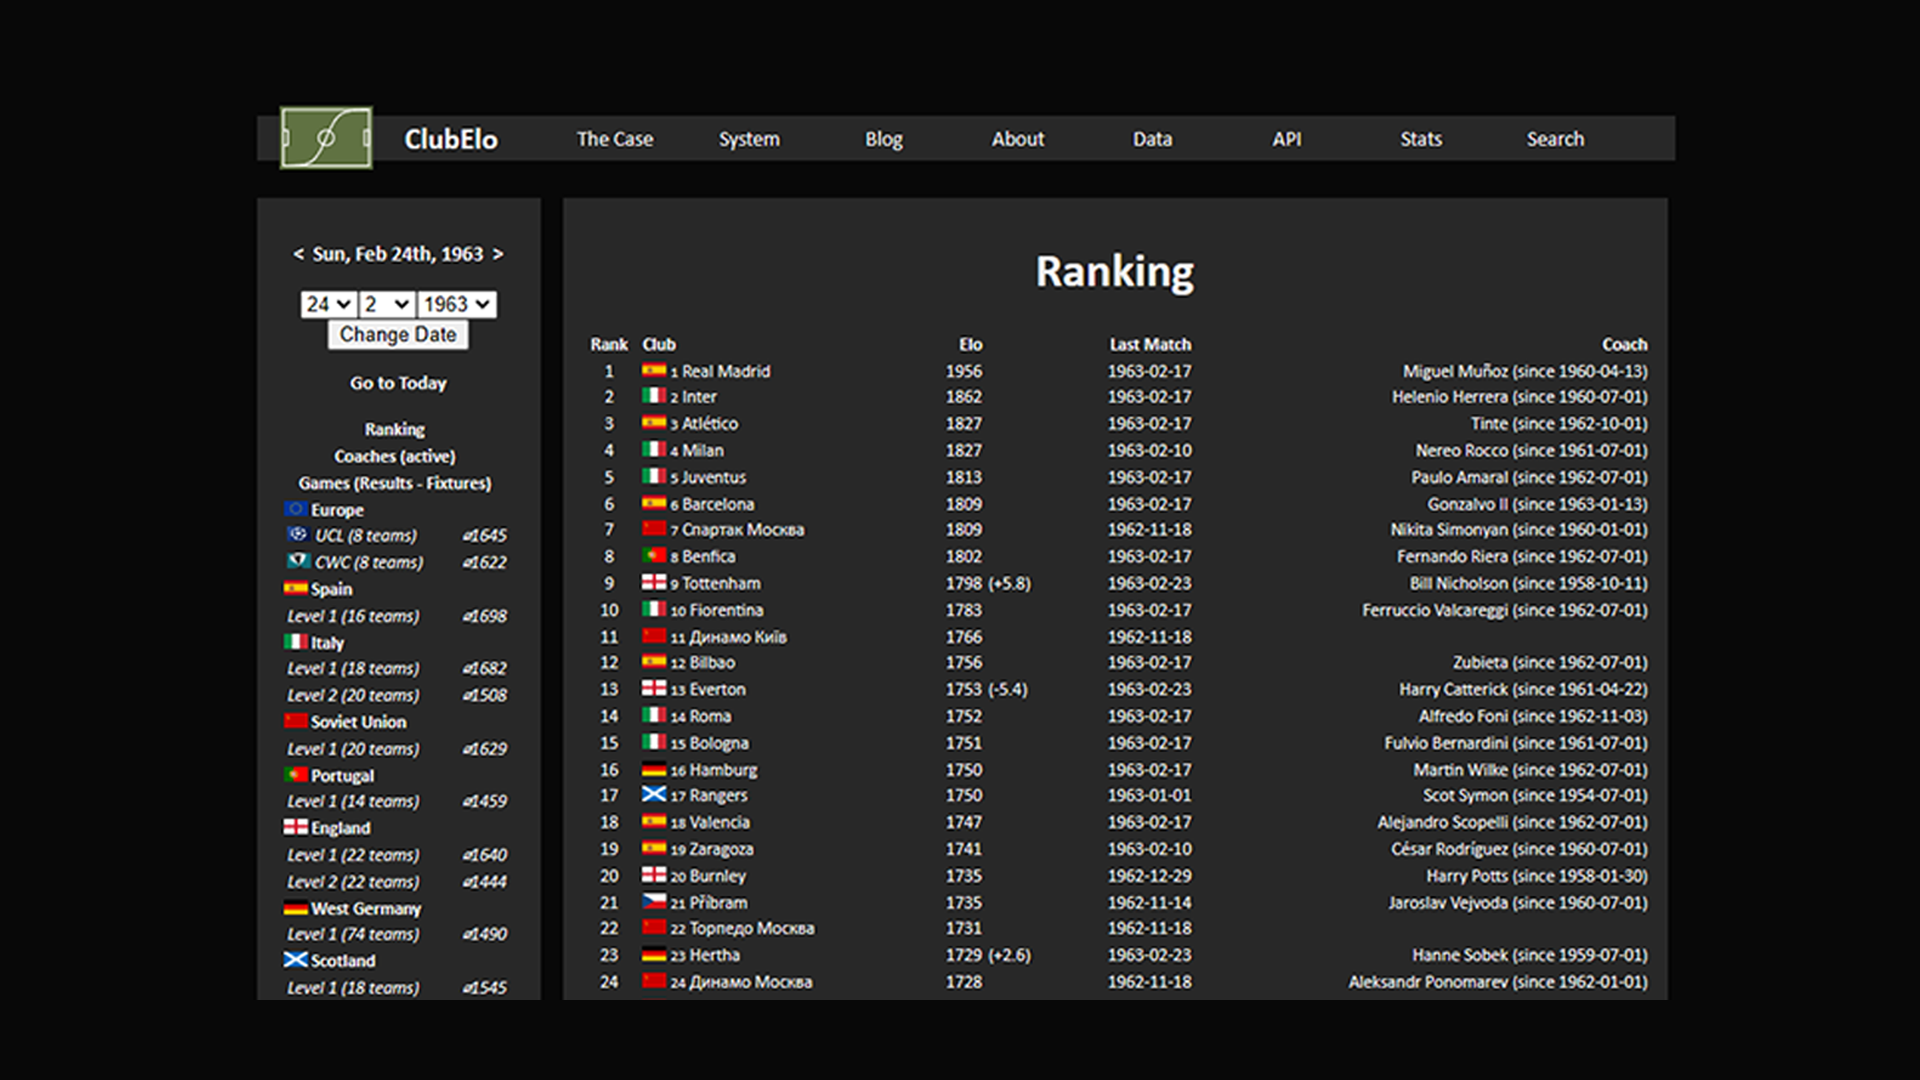Open Spain Level 1 (16 teams)
Screen dimensions: 1920x1080
click(x=353, y=616)
